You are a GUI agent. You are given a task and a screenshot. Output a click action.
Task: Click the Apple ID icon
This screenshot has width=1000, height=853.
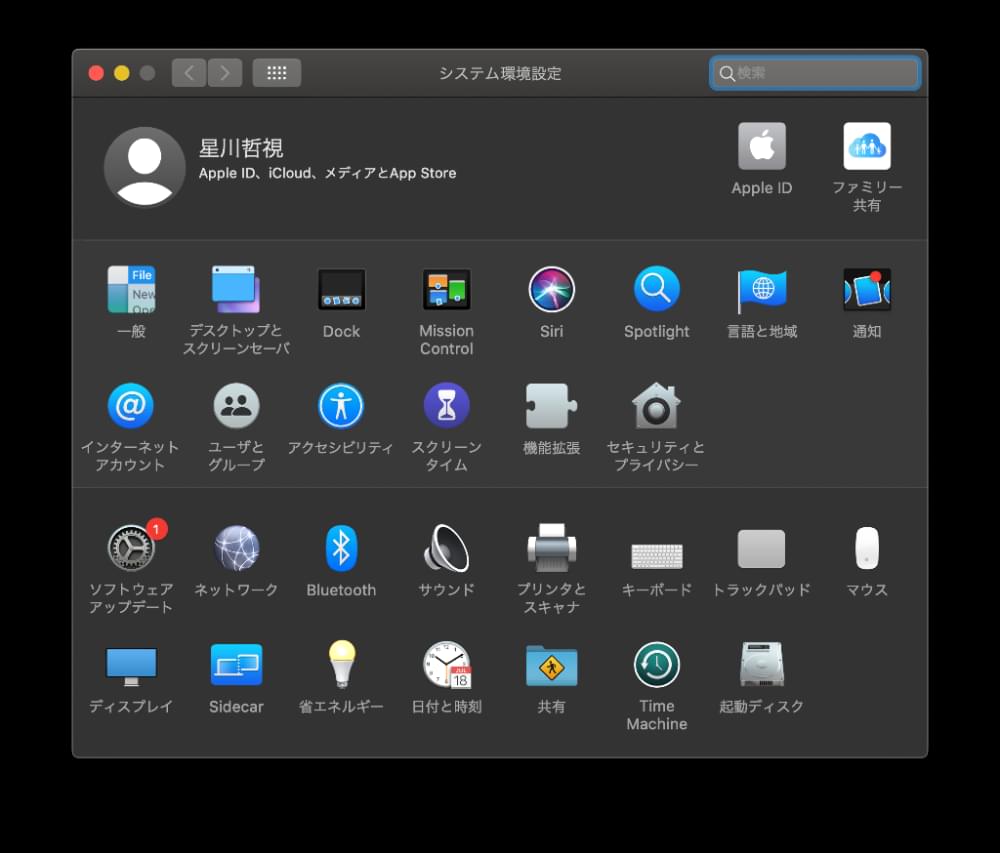pos(761,147)
